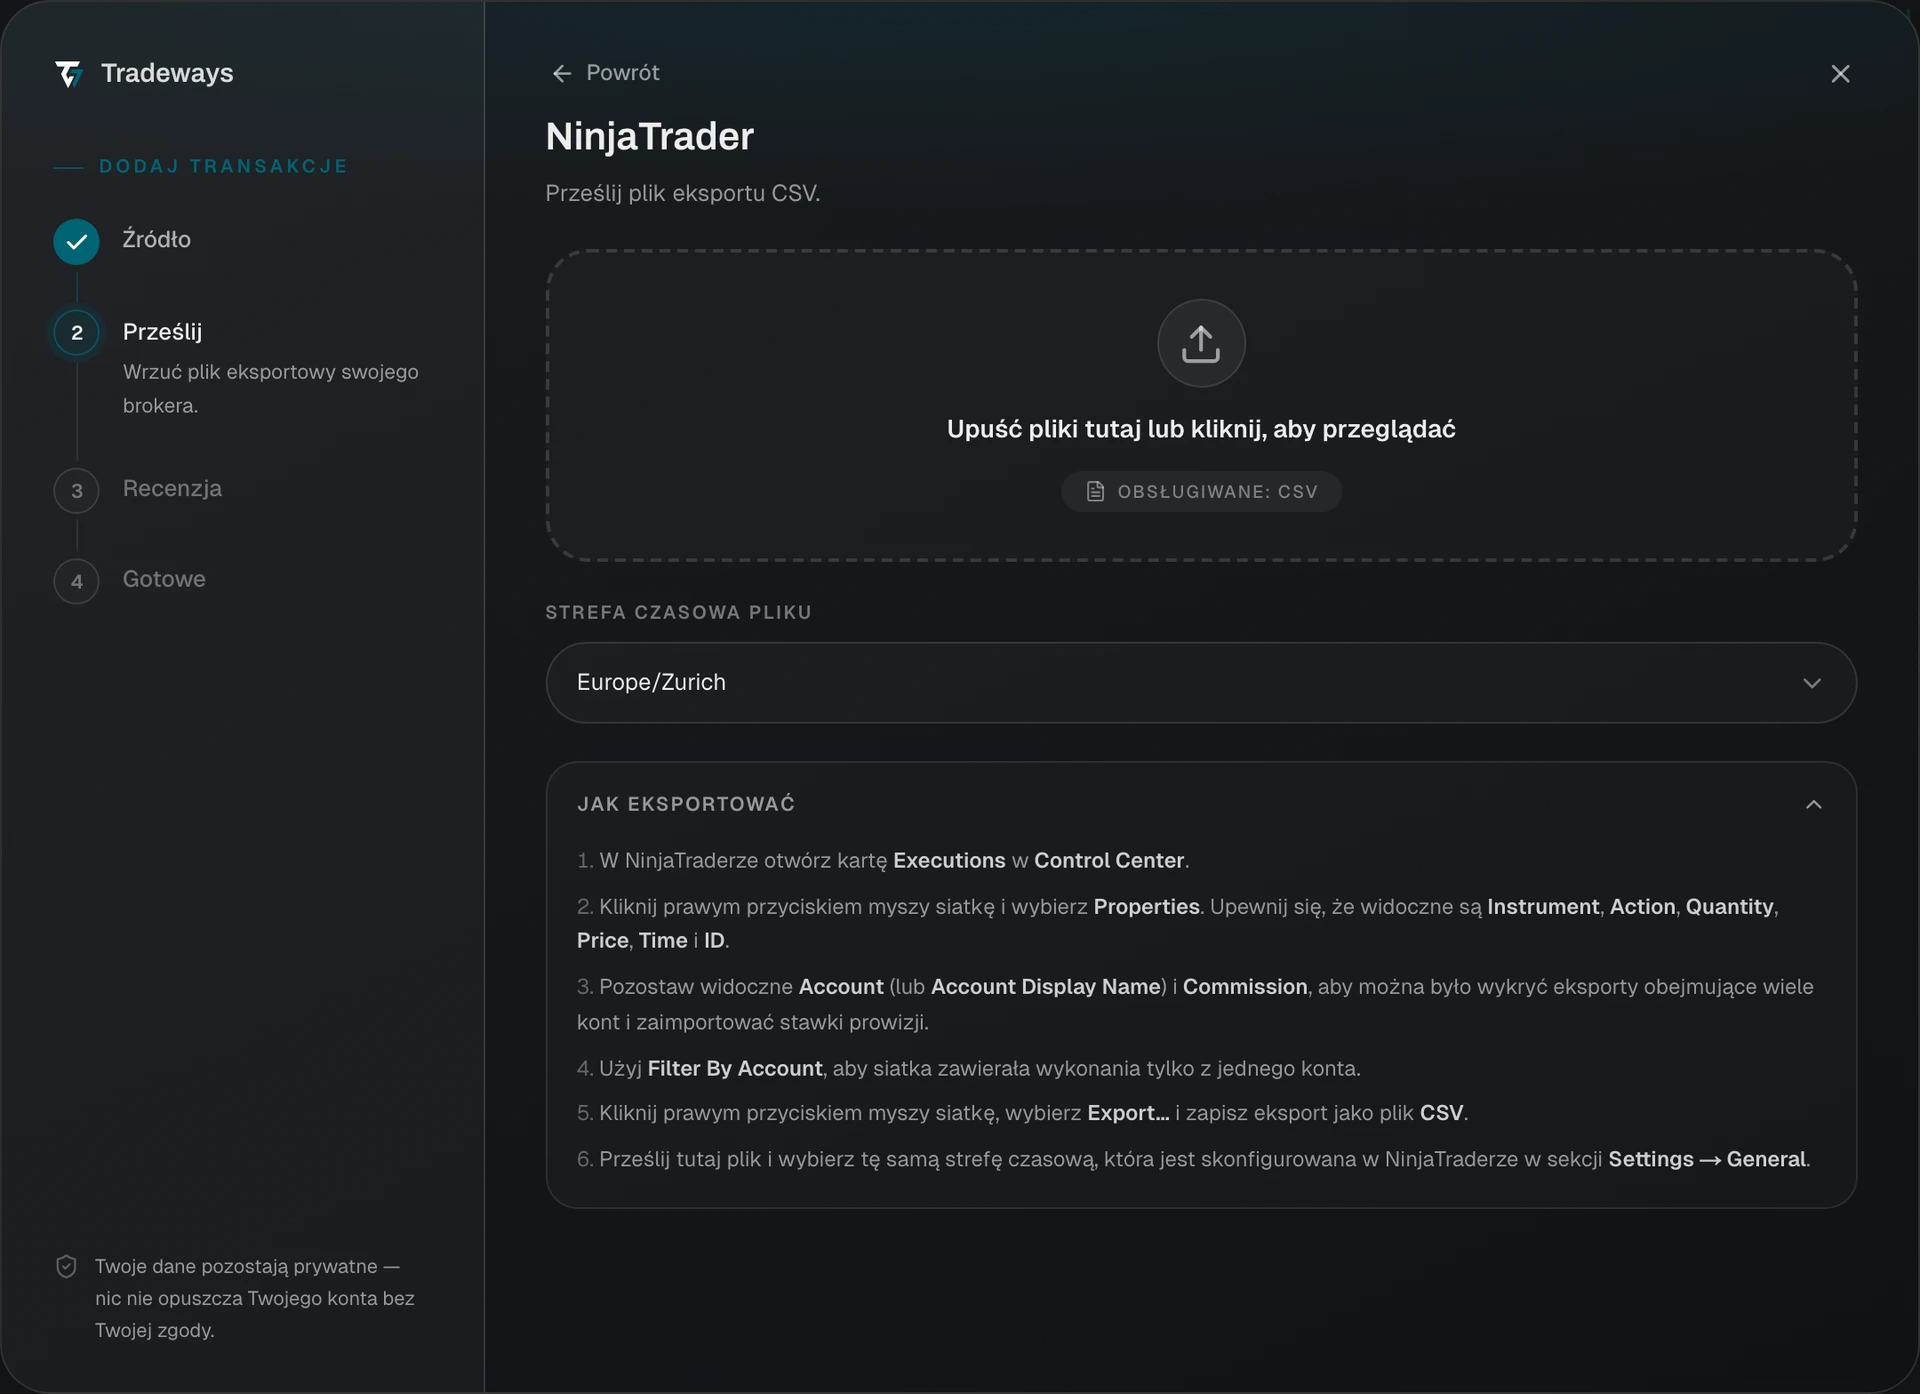Click the 'JAK EKSPORTOWAĆ' header
Image resolution: width=1920 pixels, height=1394 pixels.
click(686, 804)
